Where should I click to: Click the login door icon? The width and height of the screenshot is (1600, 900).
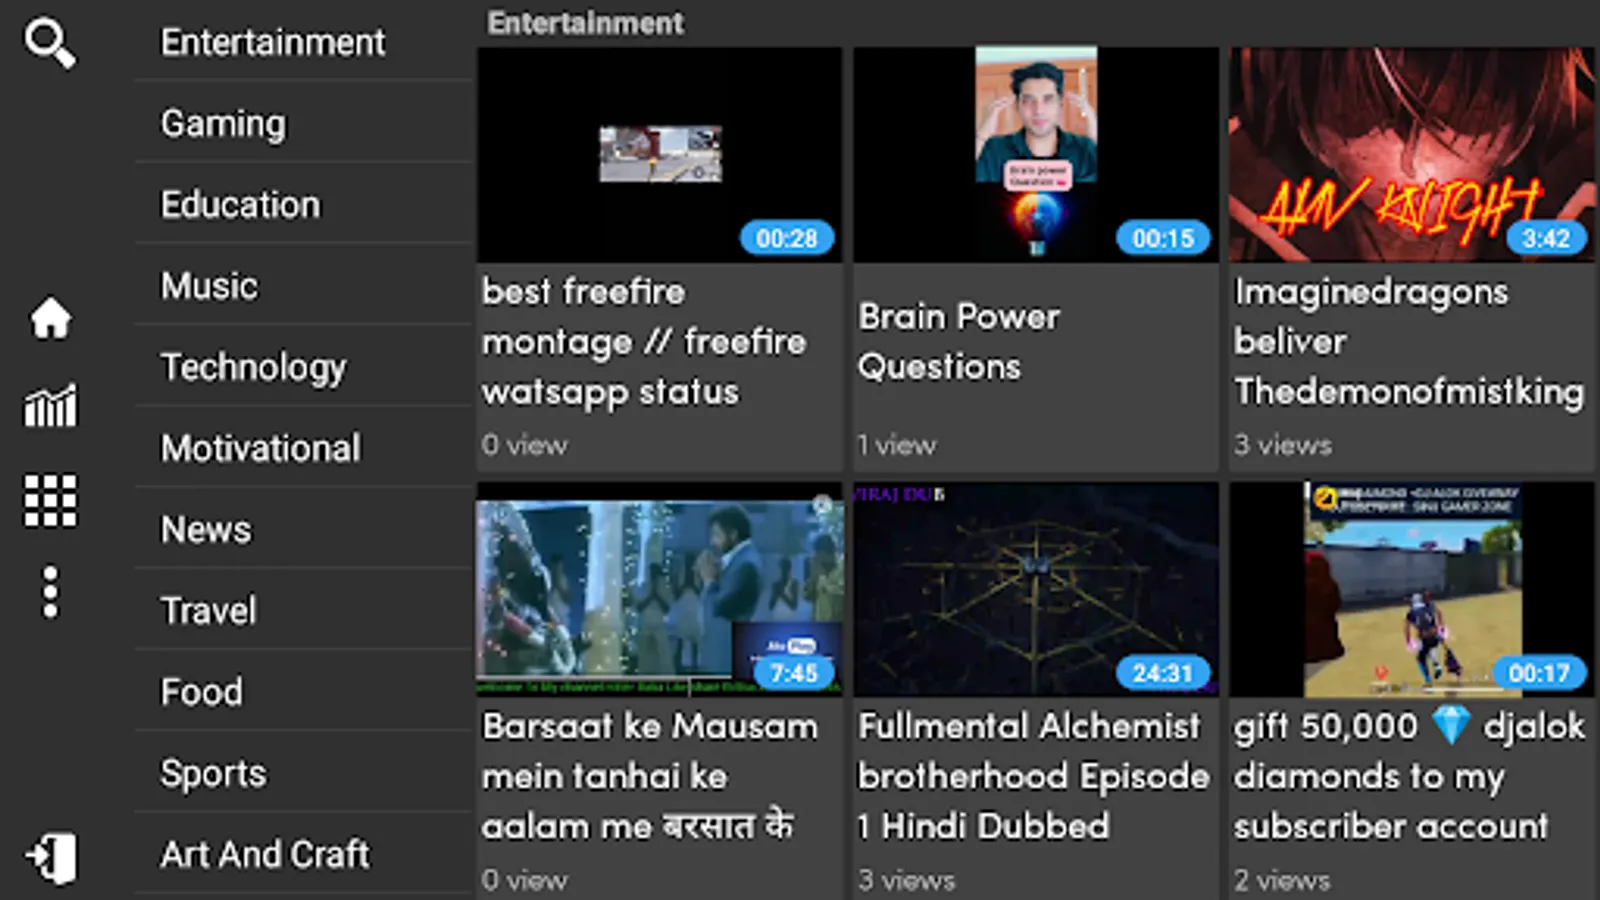click(x=50, y=858)
